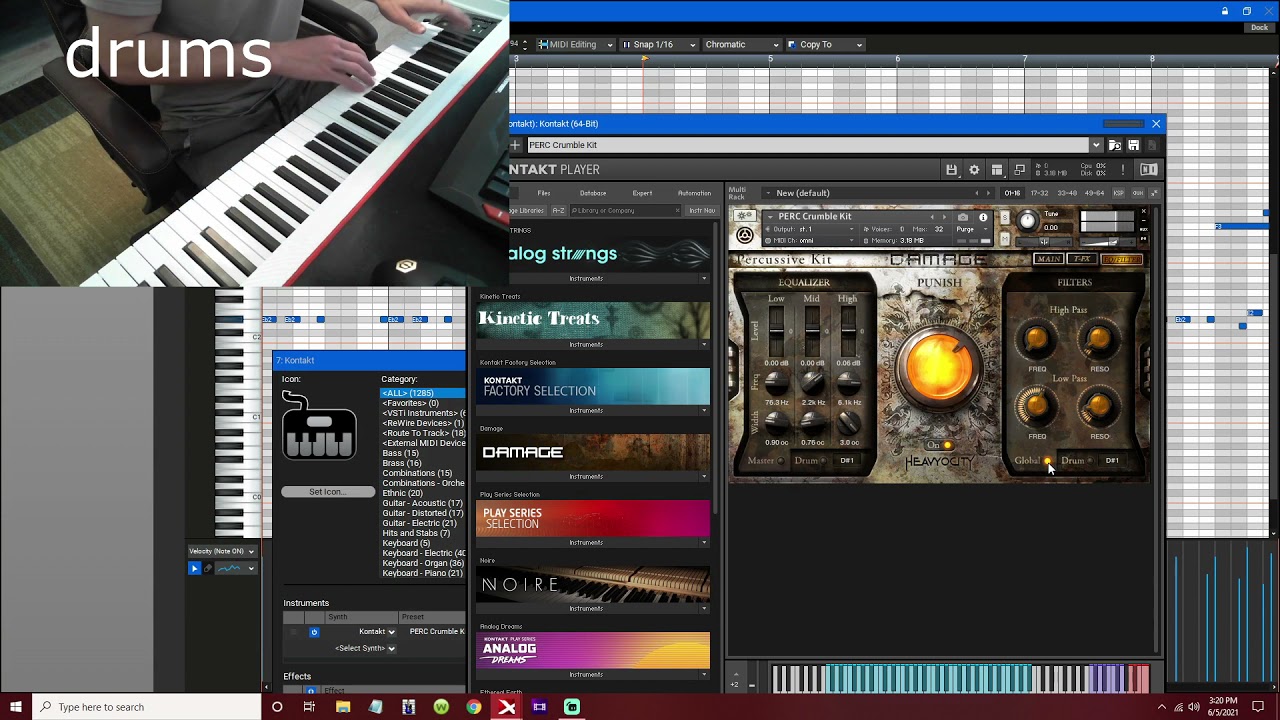The width and height of the screenshot is (1280, 720).
Task: Click the Kontakt minimize view icon
Action: [x=1019, y=170]
